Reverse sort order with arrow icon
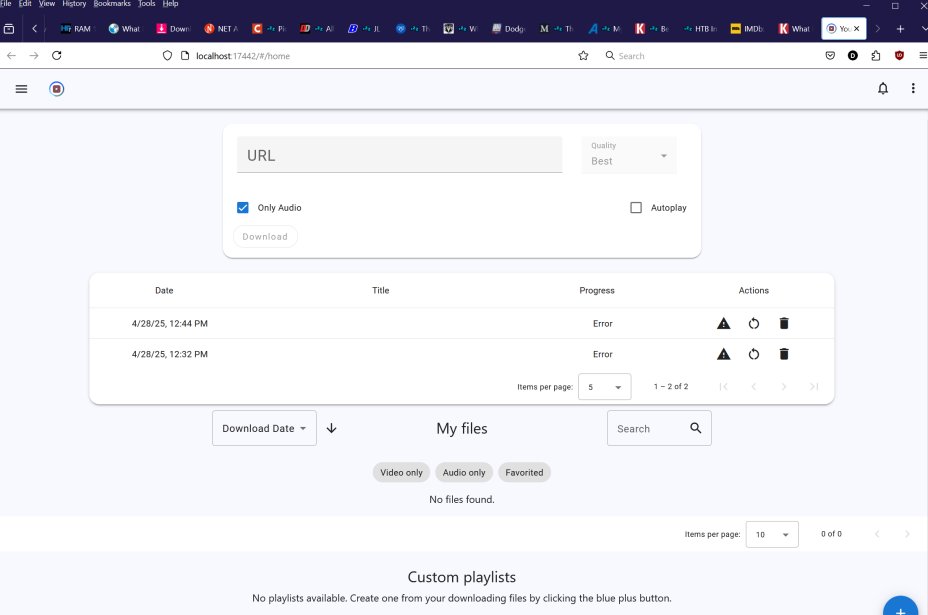The height and width of the screenshot is (615, 928). [x=332, y=428]
